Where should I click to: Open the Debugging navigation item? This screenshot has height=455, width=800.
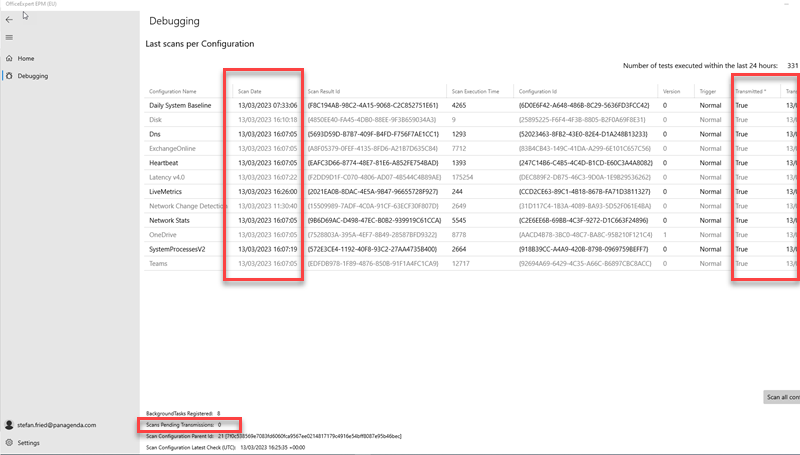point(33,76)
